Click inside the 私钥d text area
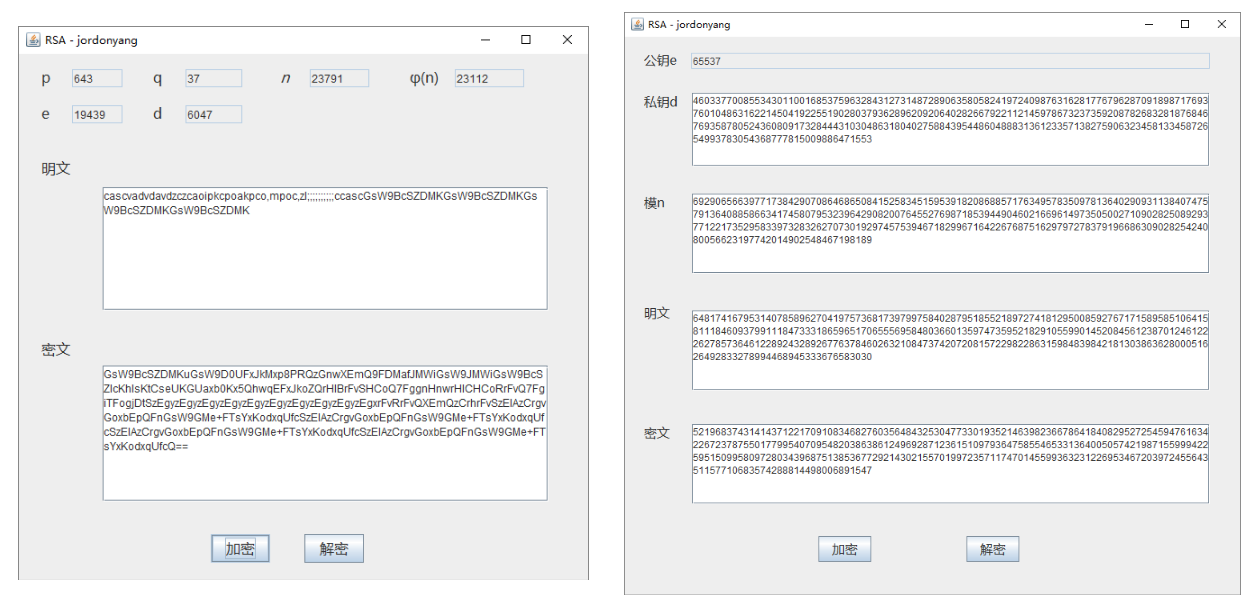The height and width of the screenshot is (607, 1253). point(950,129)
